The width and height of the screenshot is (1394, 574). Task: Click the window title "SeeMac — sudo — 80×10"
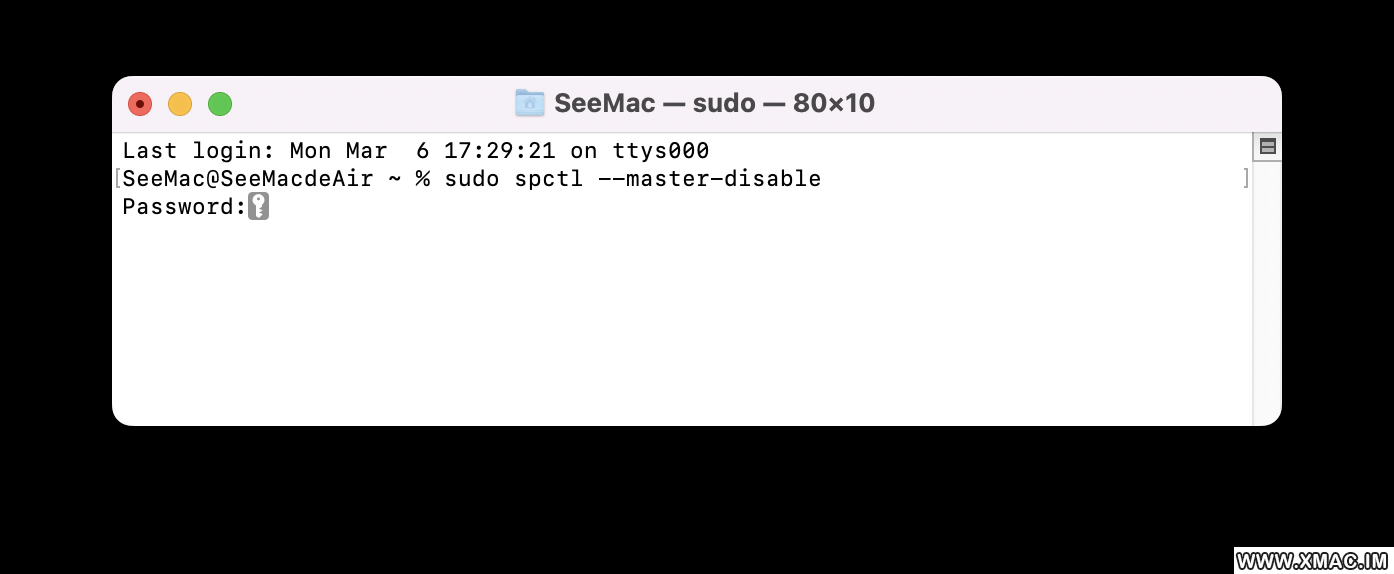[x=714, y=103]
